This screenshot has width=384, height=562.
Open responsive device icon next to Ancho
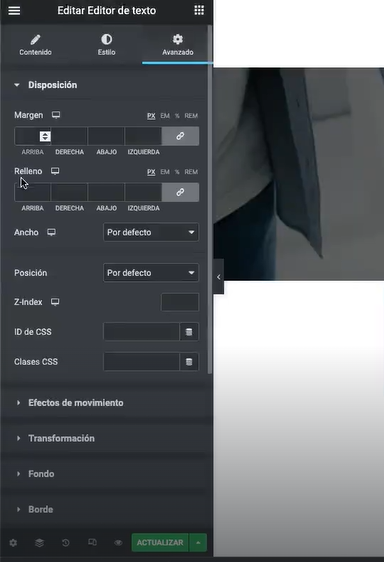coord(51,232)
